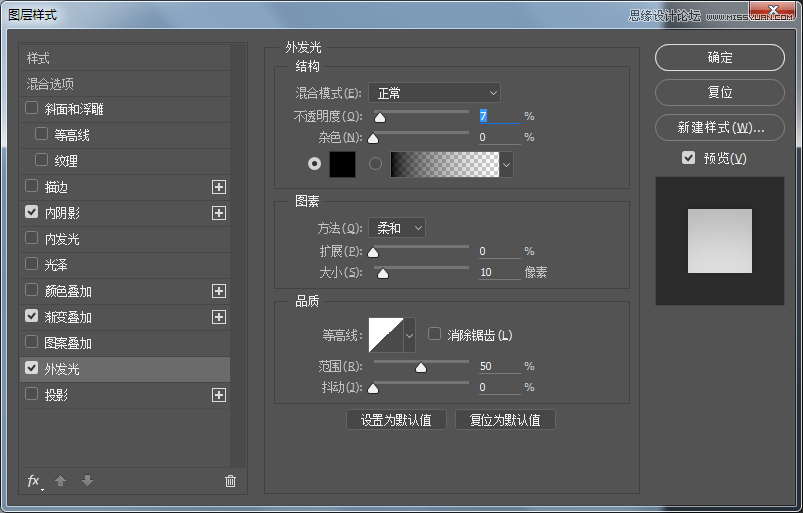Click the 抖动 value field
Image resolution: width=803 pixels, height=513 pixels.
point(500,388)
